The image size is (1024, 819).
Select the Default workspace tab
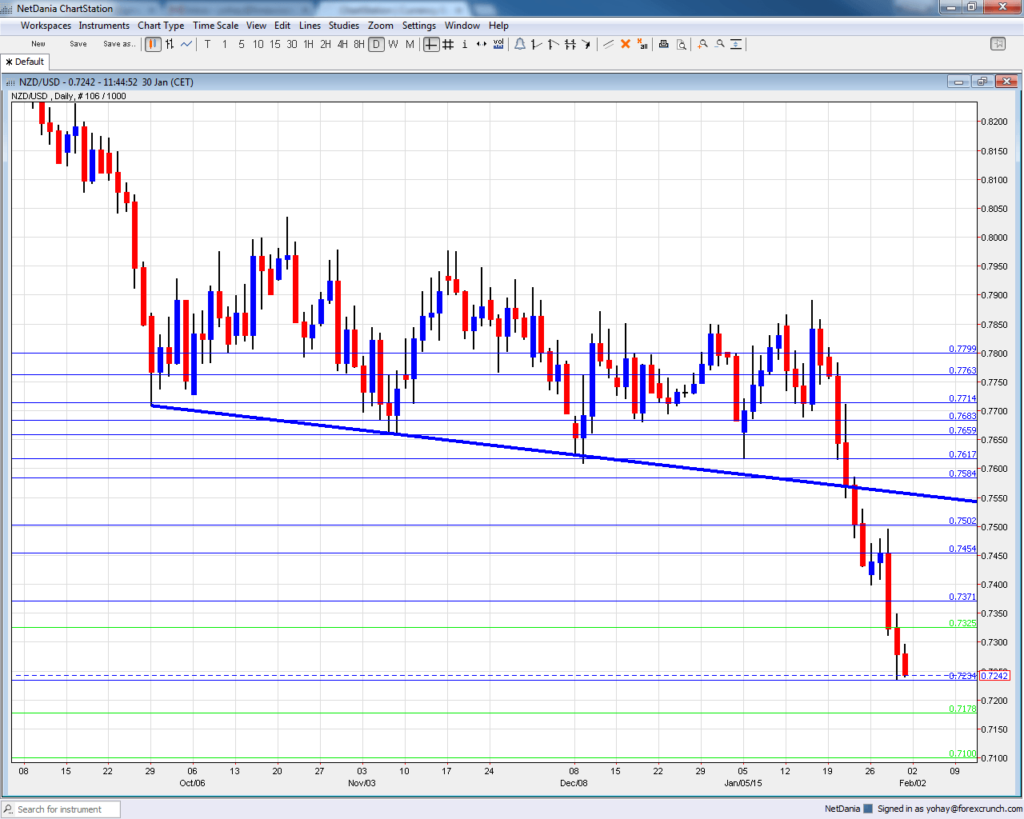point(26,61)
